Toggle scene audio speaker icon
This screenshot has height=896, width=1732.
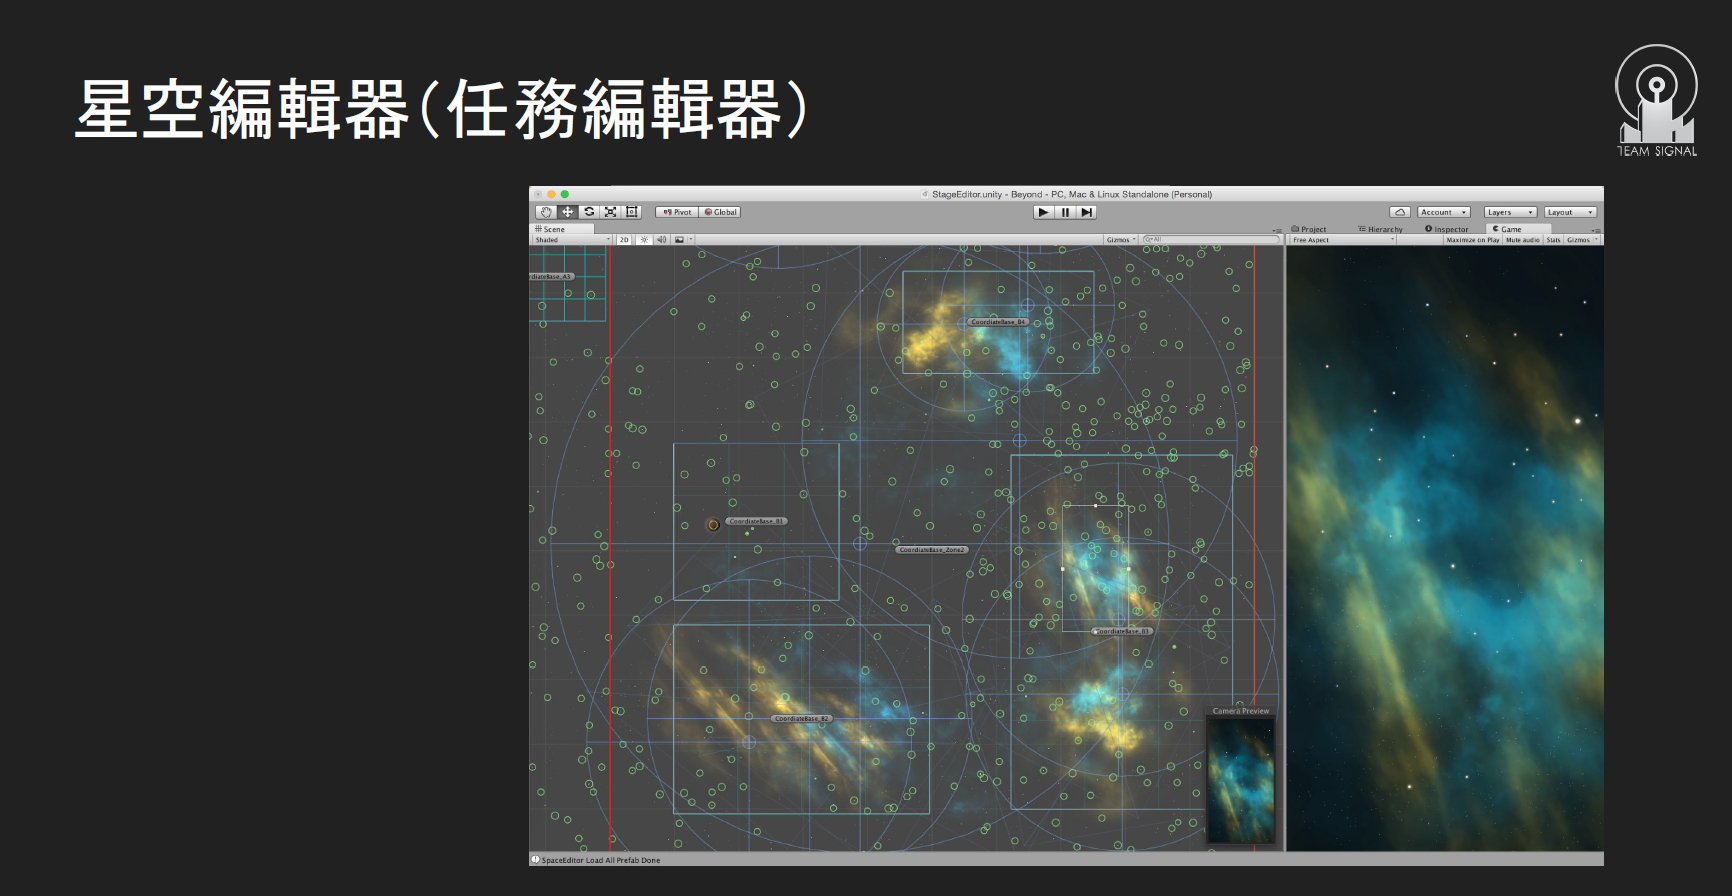pyautogui.click(x=661, y=240)
